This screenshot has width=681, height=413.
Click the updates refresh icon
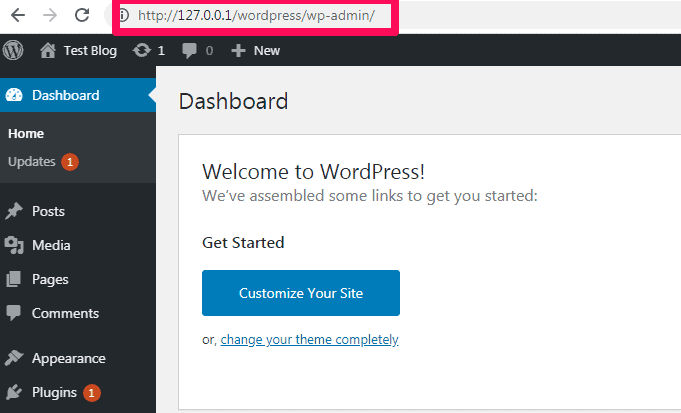coord(142,50)
